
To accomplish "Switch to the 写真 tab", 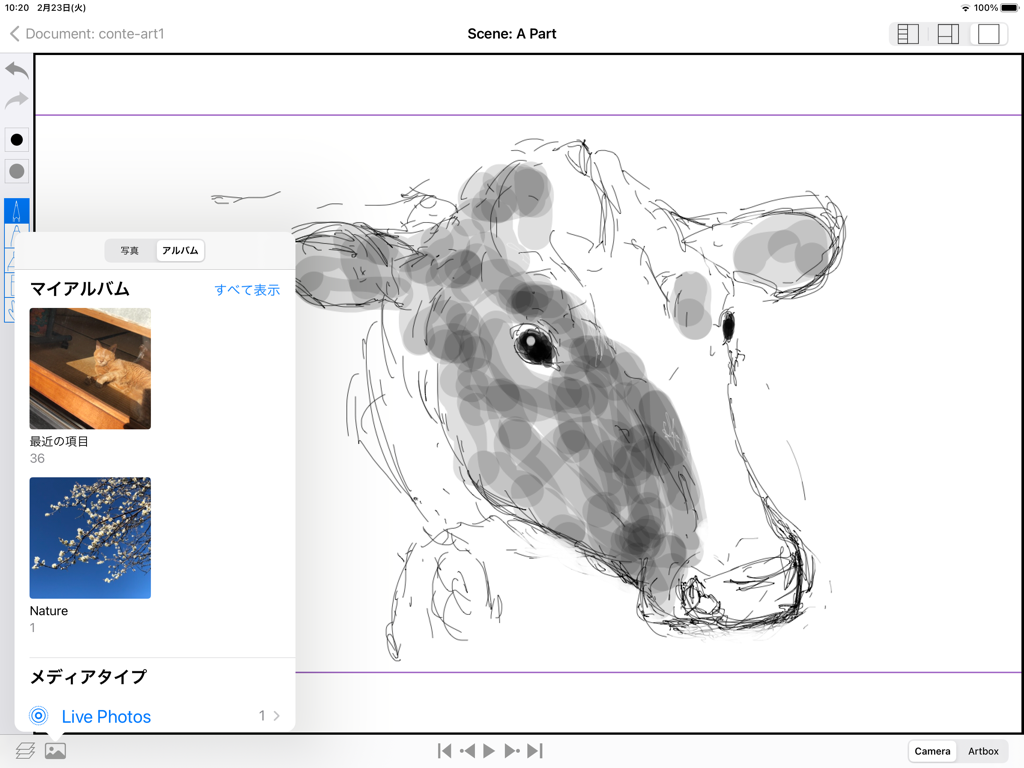I will 129,250.
